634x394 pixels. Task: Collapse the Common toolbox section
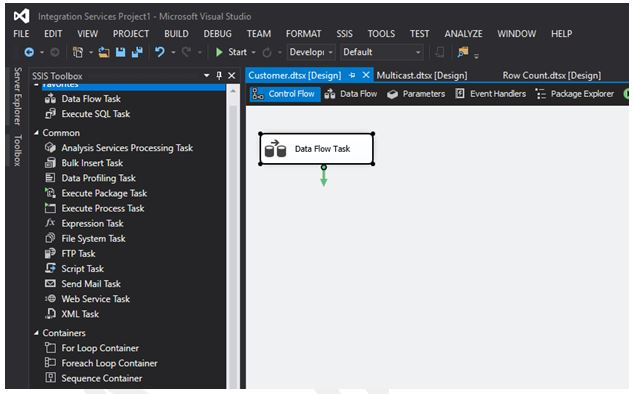(x=36, y=133)
